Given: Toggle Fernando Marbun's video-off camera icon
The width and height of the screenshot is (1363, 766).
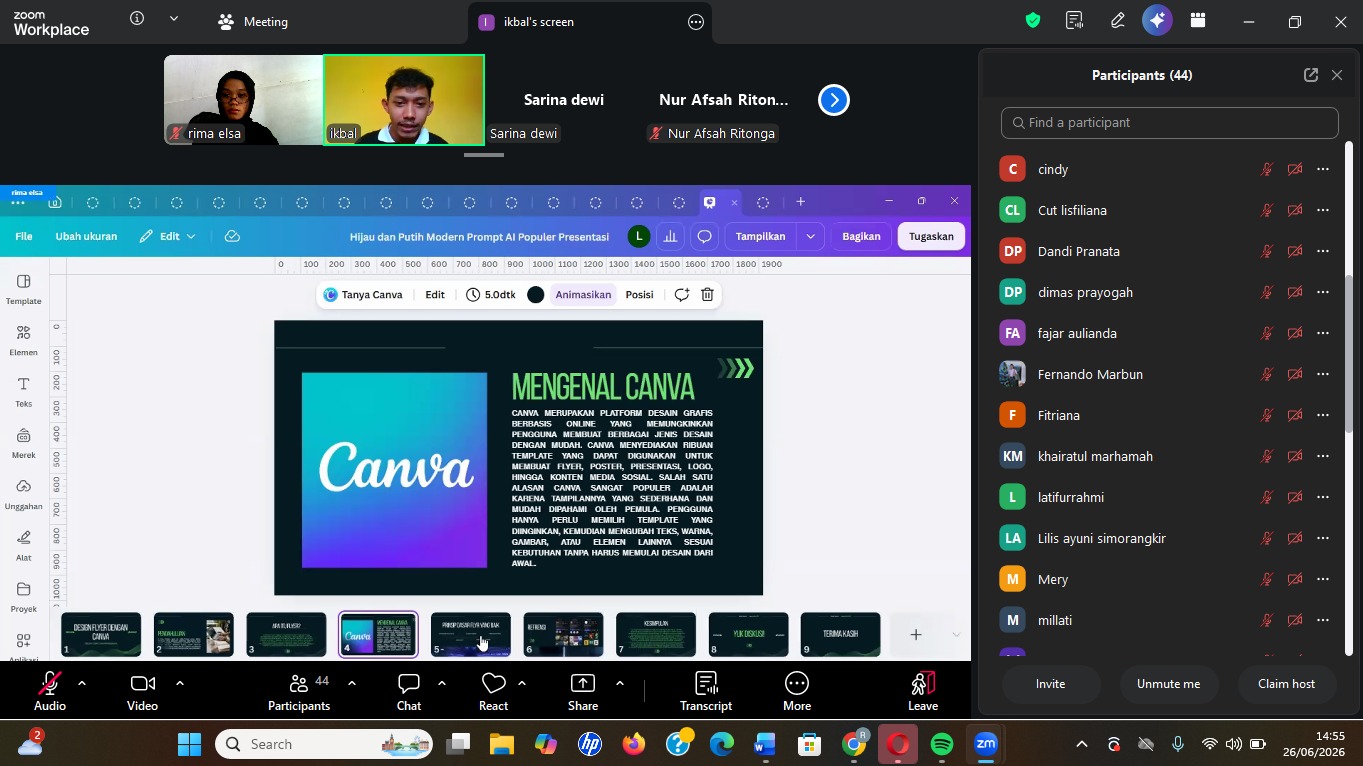Looking at the screenshot, I should (x=1295, y=374).
